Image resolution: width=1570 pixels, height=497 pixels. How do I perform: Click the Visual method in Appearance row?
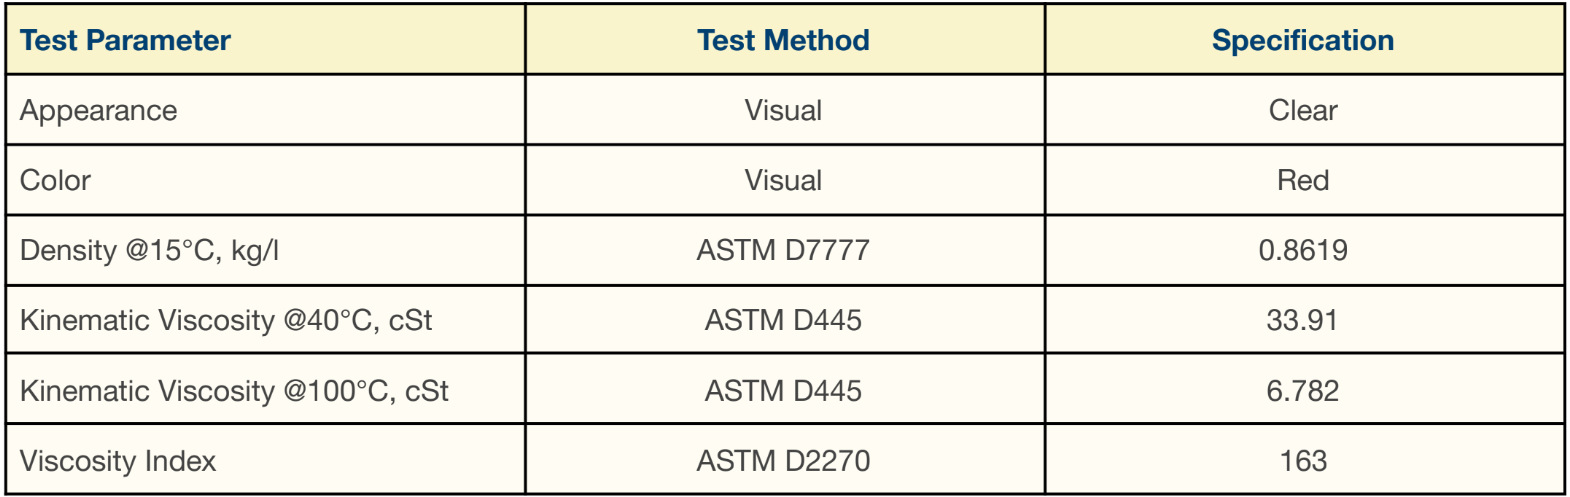[x=783, y=110]
